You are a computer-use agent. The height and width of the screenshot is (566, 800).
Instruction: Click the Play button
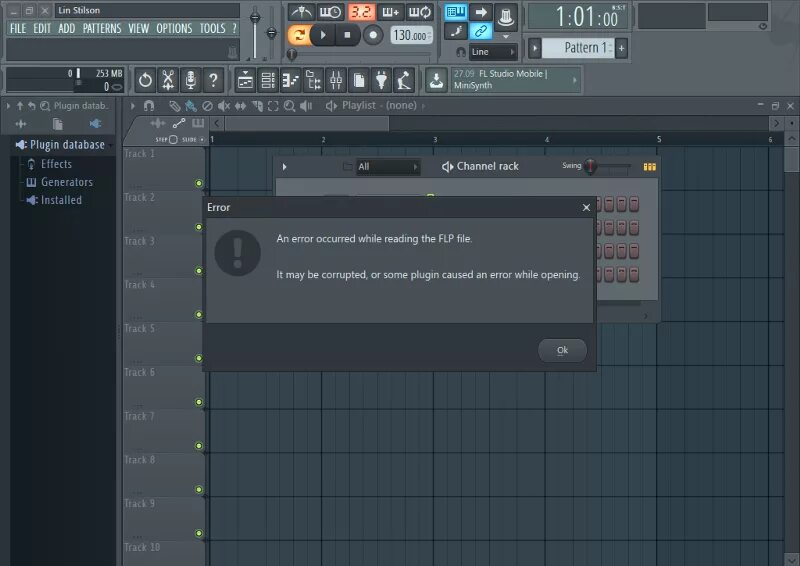coord(322,35)
